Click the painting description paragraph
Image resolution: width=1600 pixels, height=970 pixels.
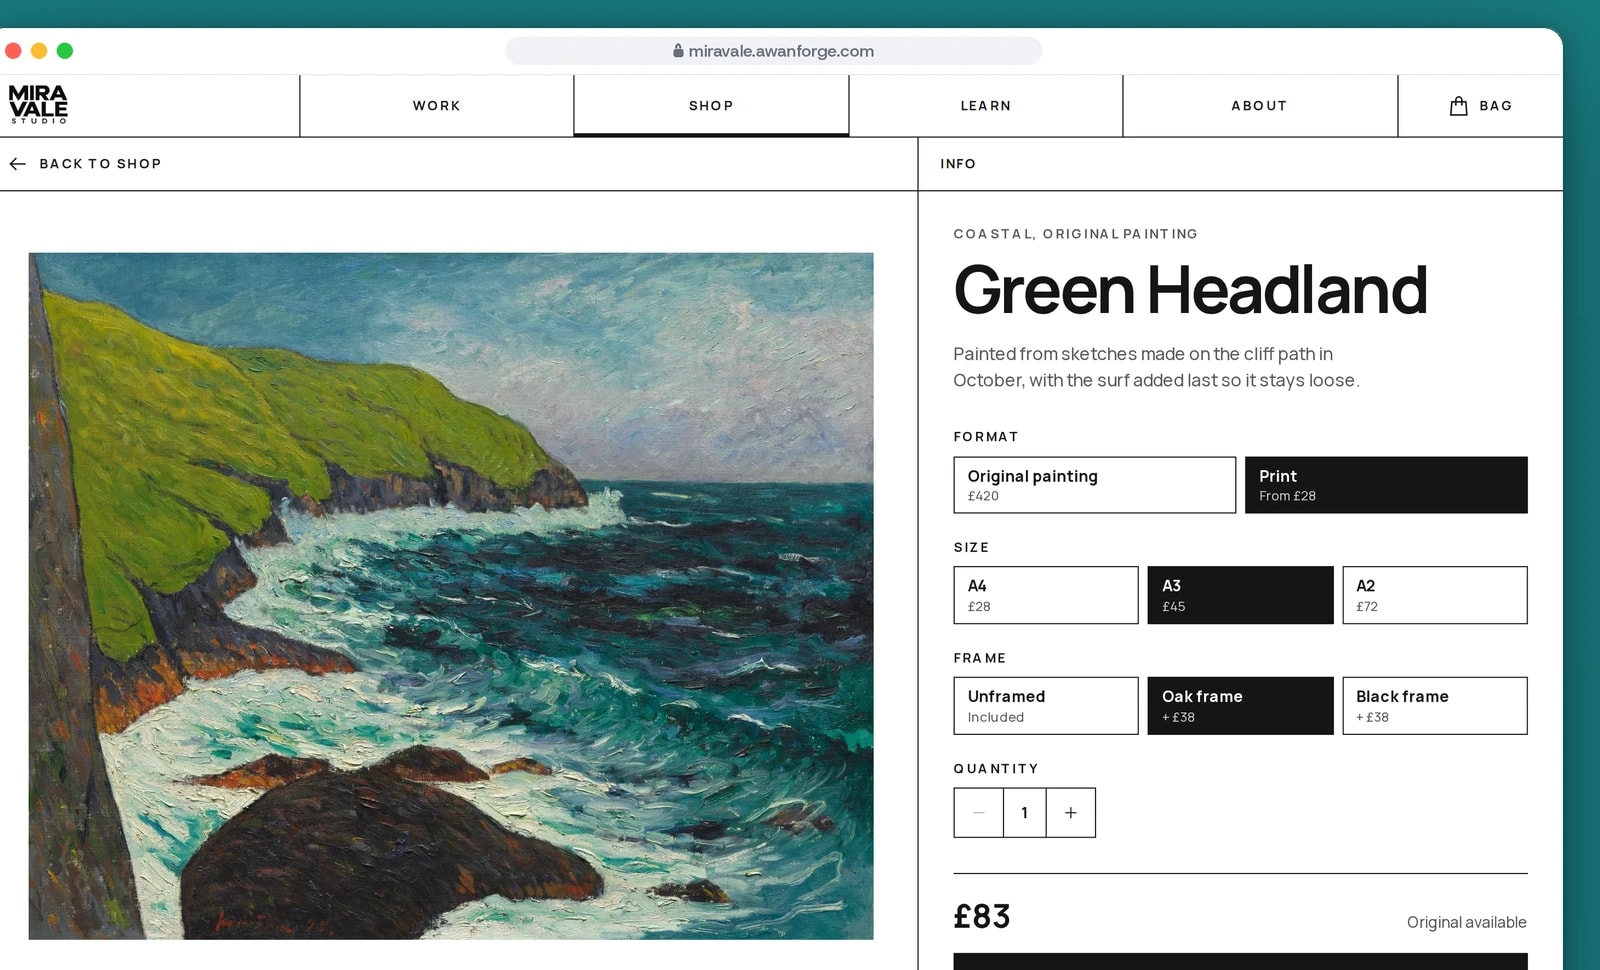[1156, 367]
